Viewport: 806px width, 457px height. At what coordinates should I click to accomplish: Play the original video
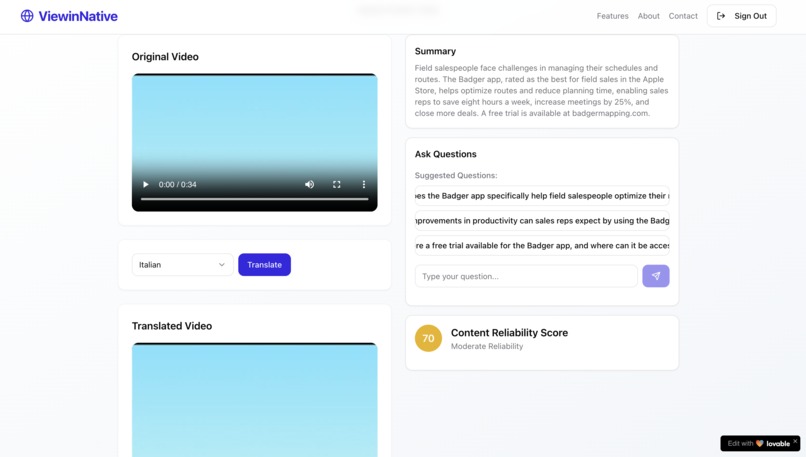point(145,184)
